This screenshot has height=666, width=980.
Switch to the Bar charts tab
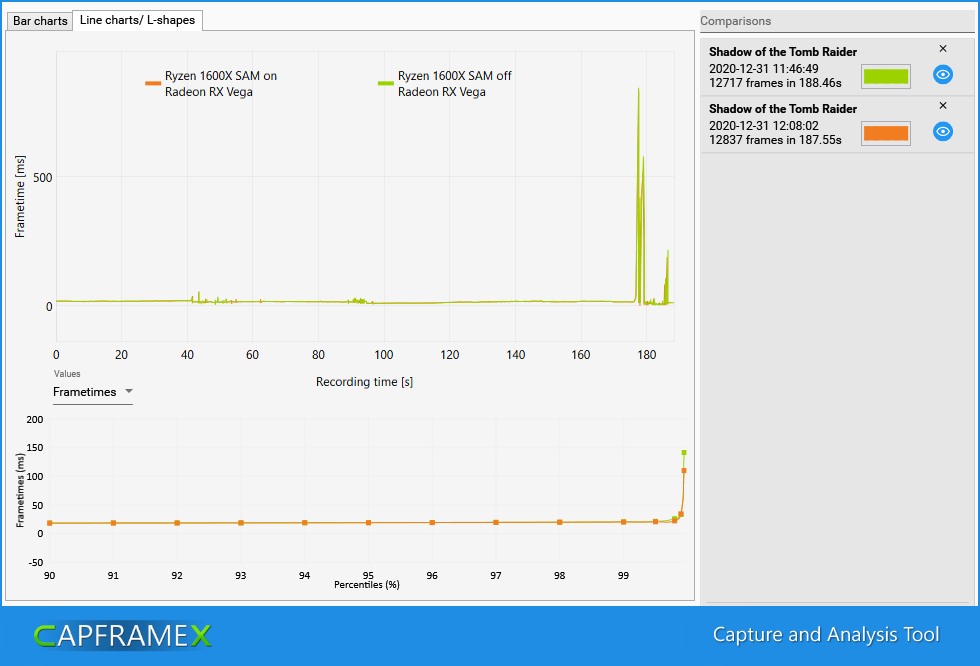tap(40, 21)
